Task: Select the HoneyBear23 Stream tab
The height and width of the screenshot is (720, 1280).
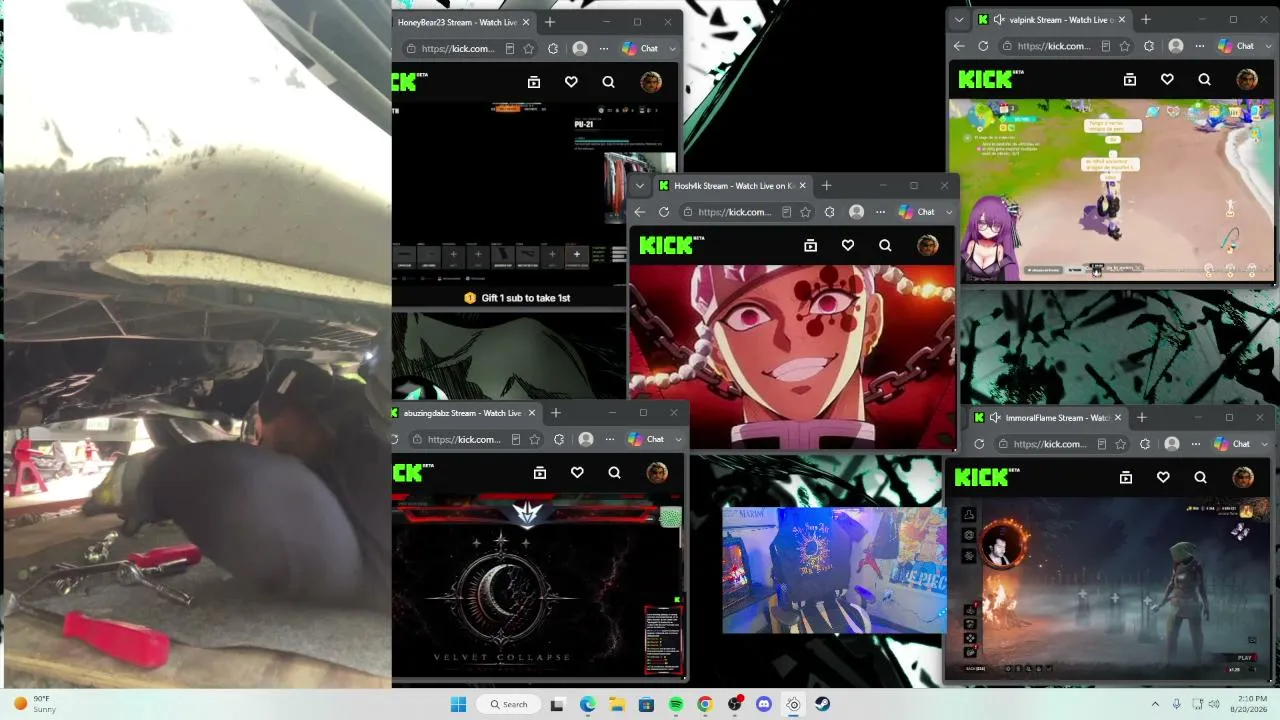Action: pos(460,22)
